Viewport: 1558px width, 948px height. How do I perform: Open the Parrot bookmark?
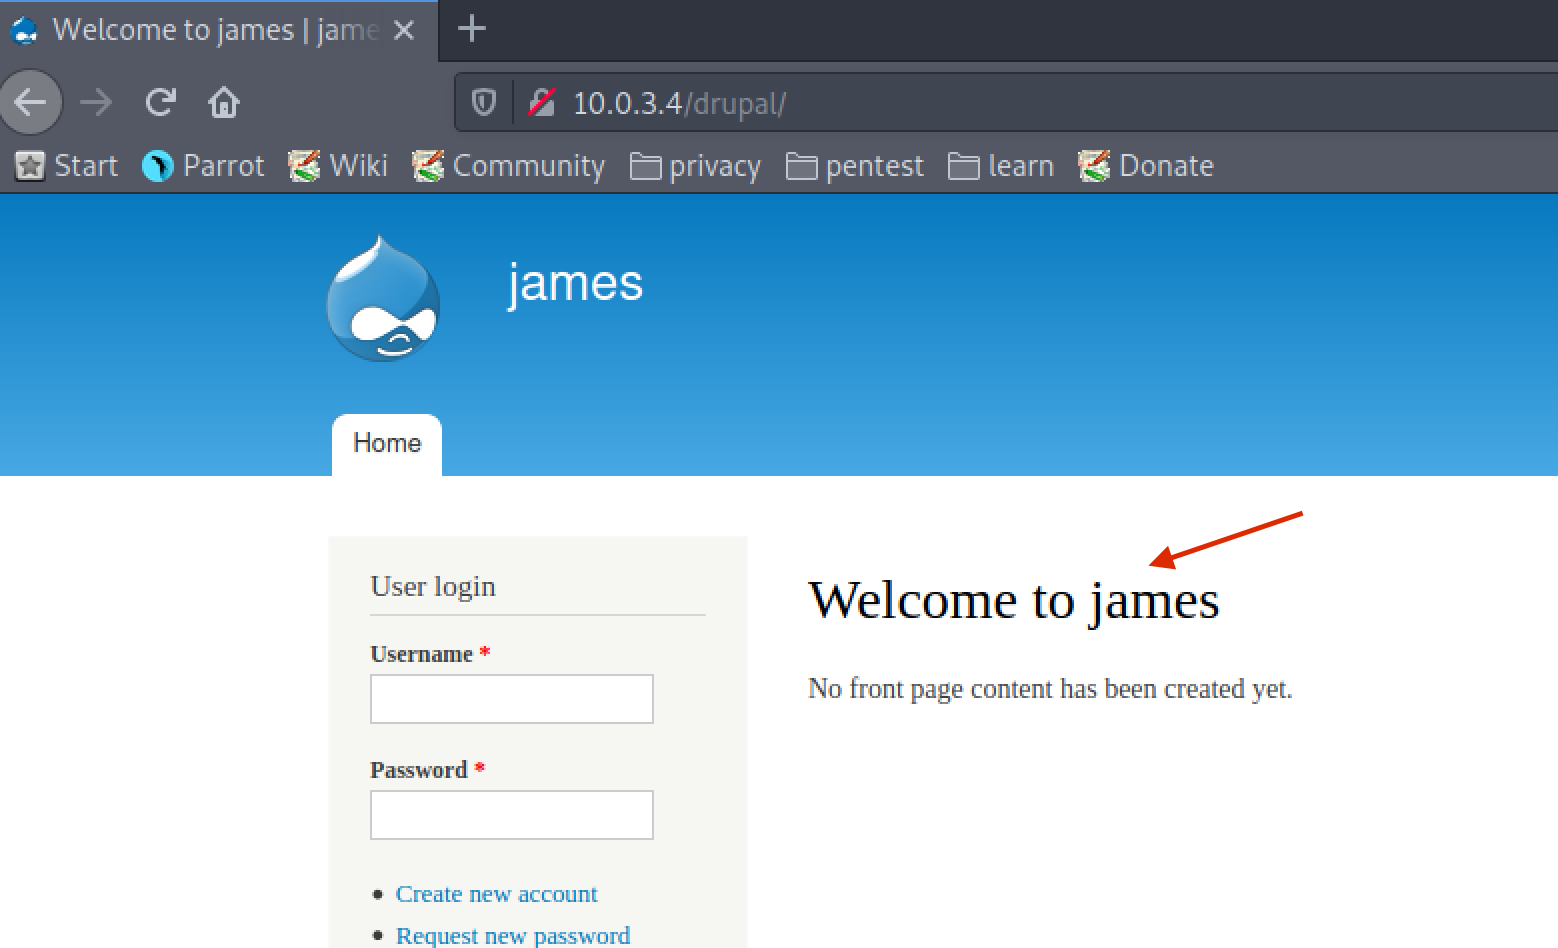pyautogui.click(x=204, y=166)
